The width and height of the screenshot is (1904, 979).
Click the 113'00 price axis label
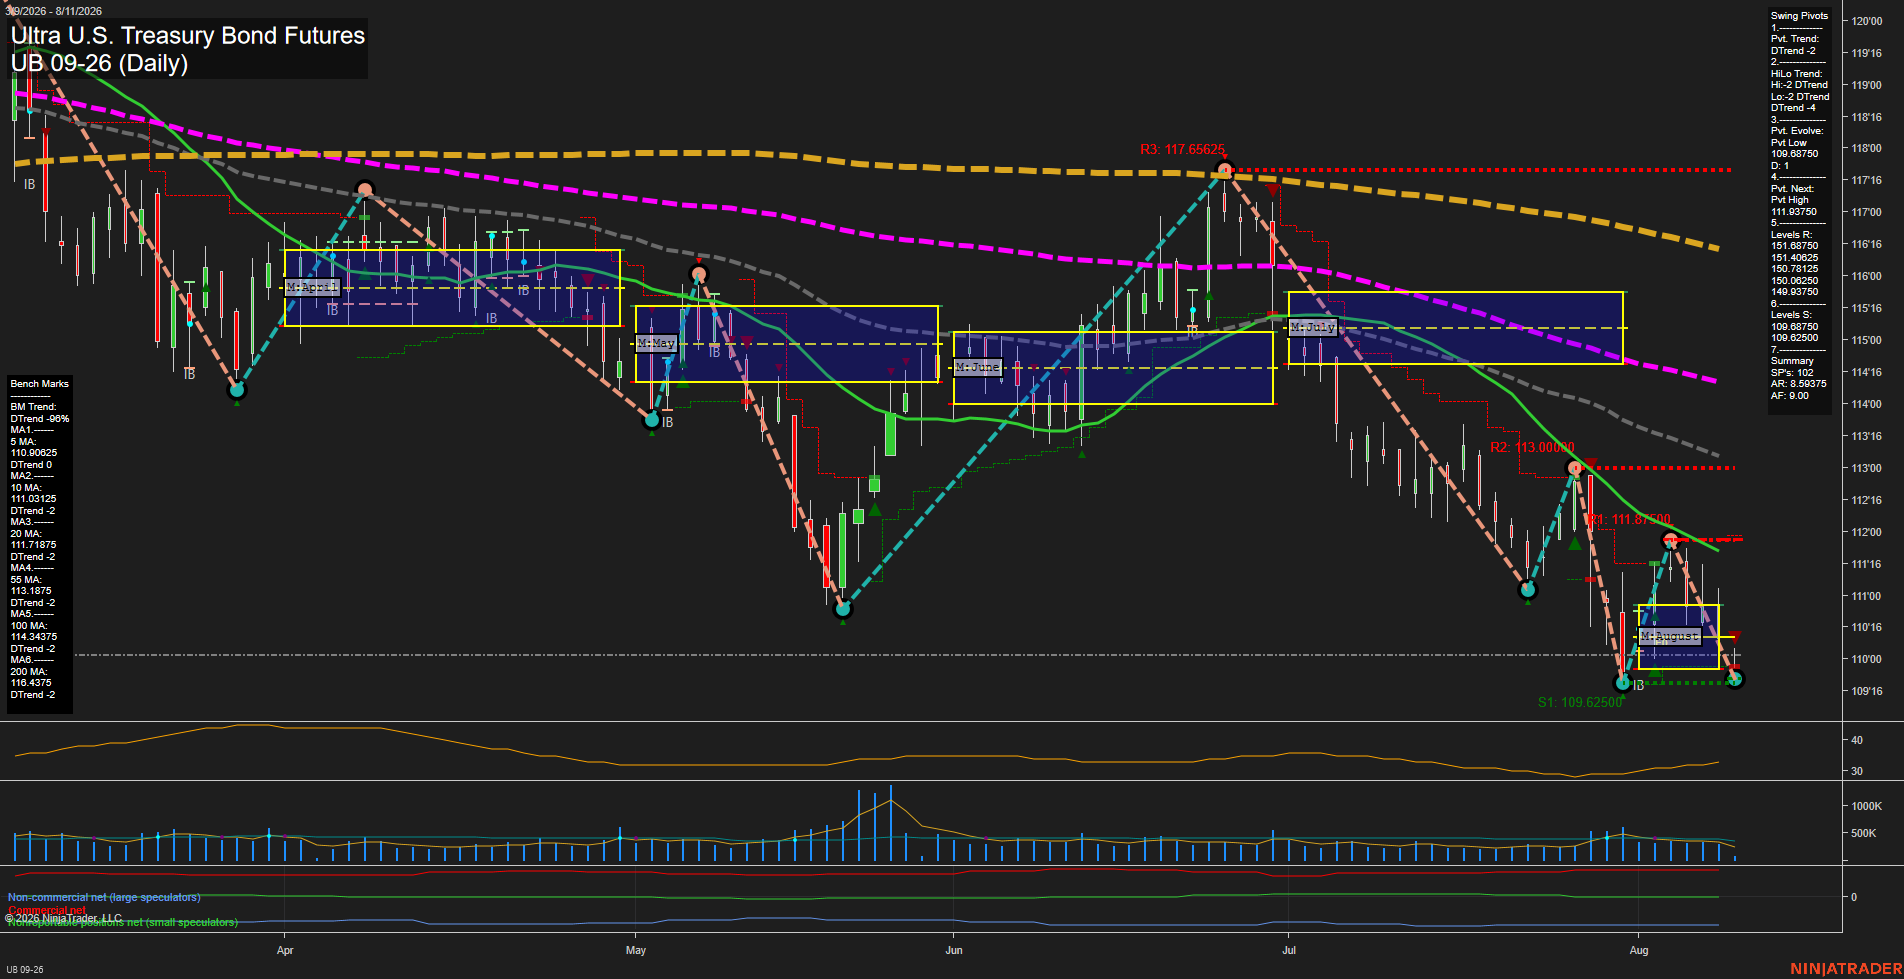coord(1867,469)
